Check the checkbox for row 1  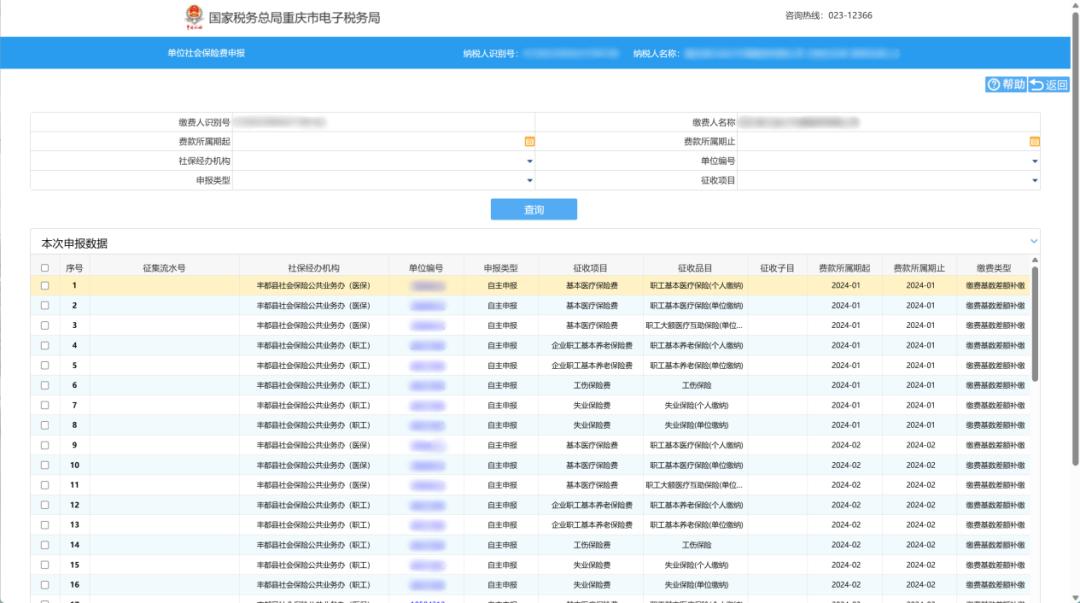45,286
